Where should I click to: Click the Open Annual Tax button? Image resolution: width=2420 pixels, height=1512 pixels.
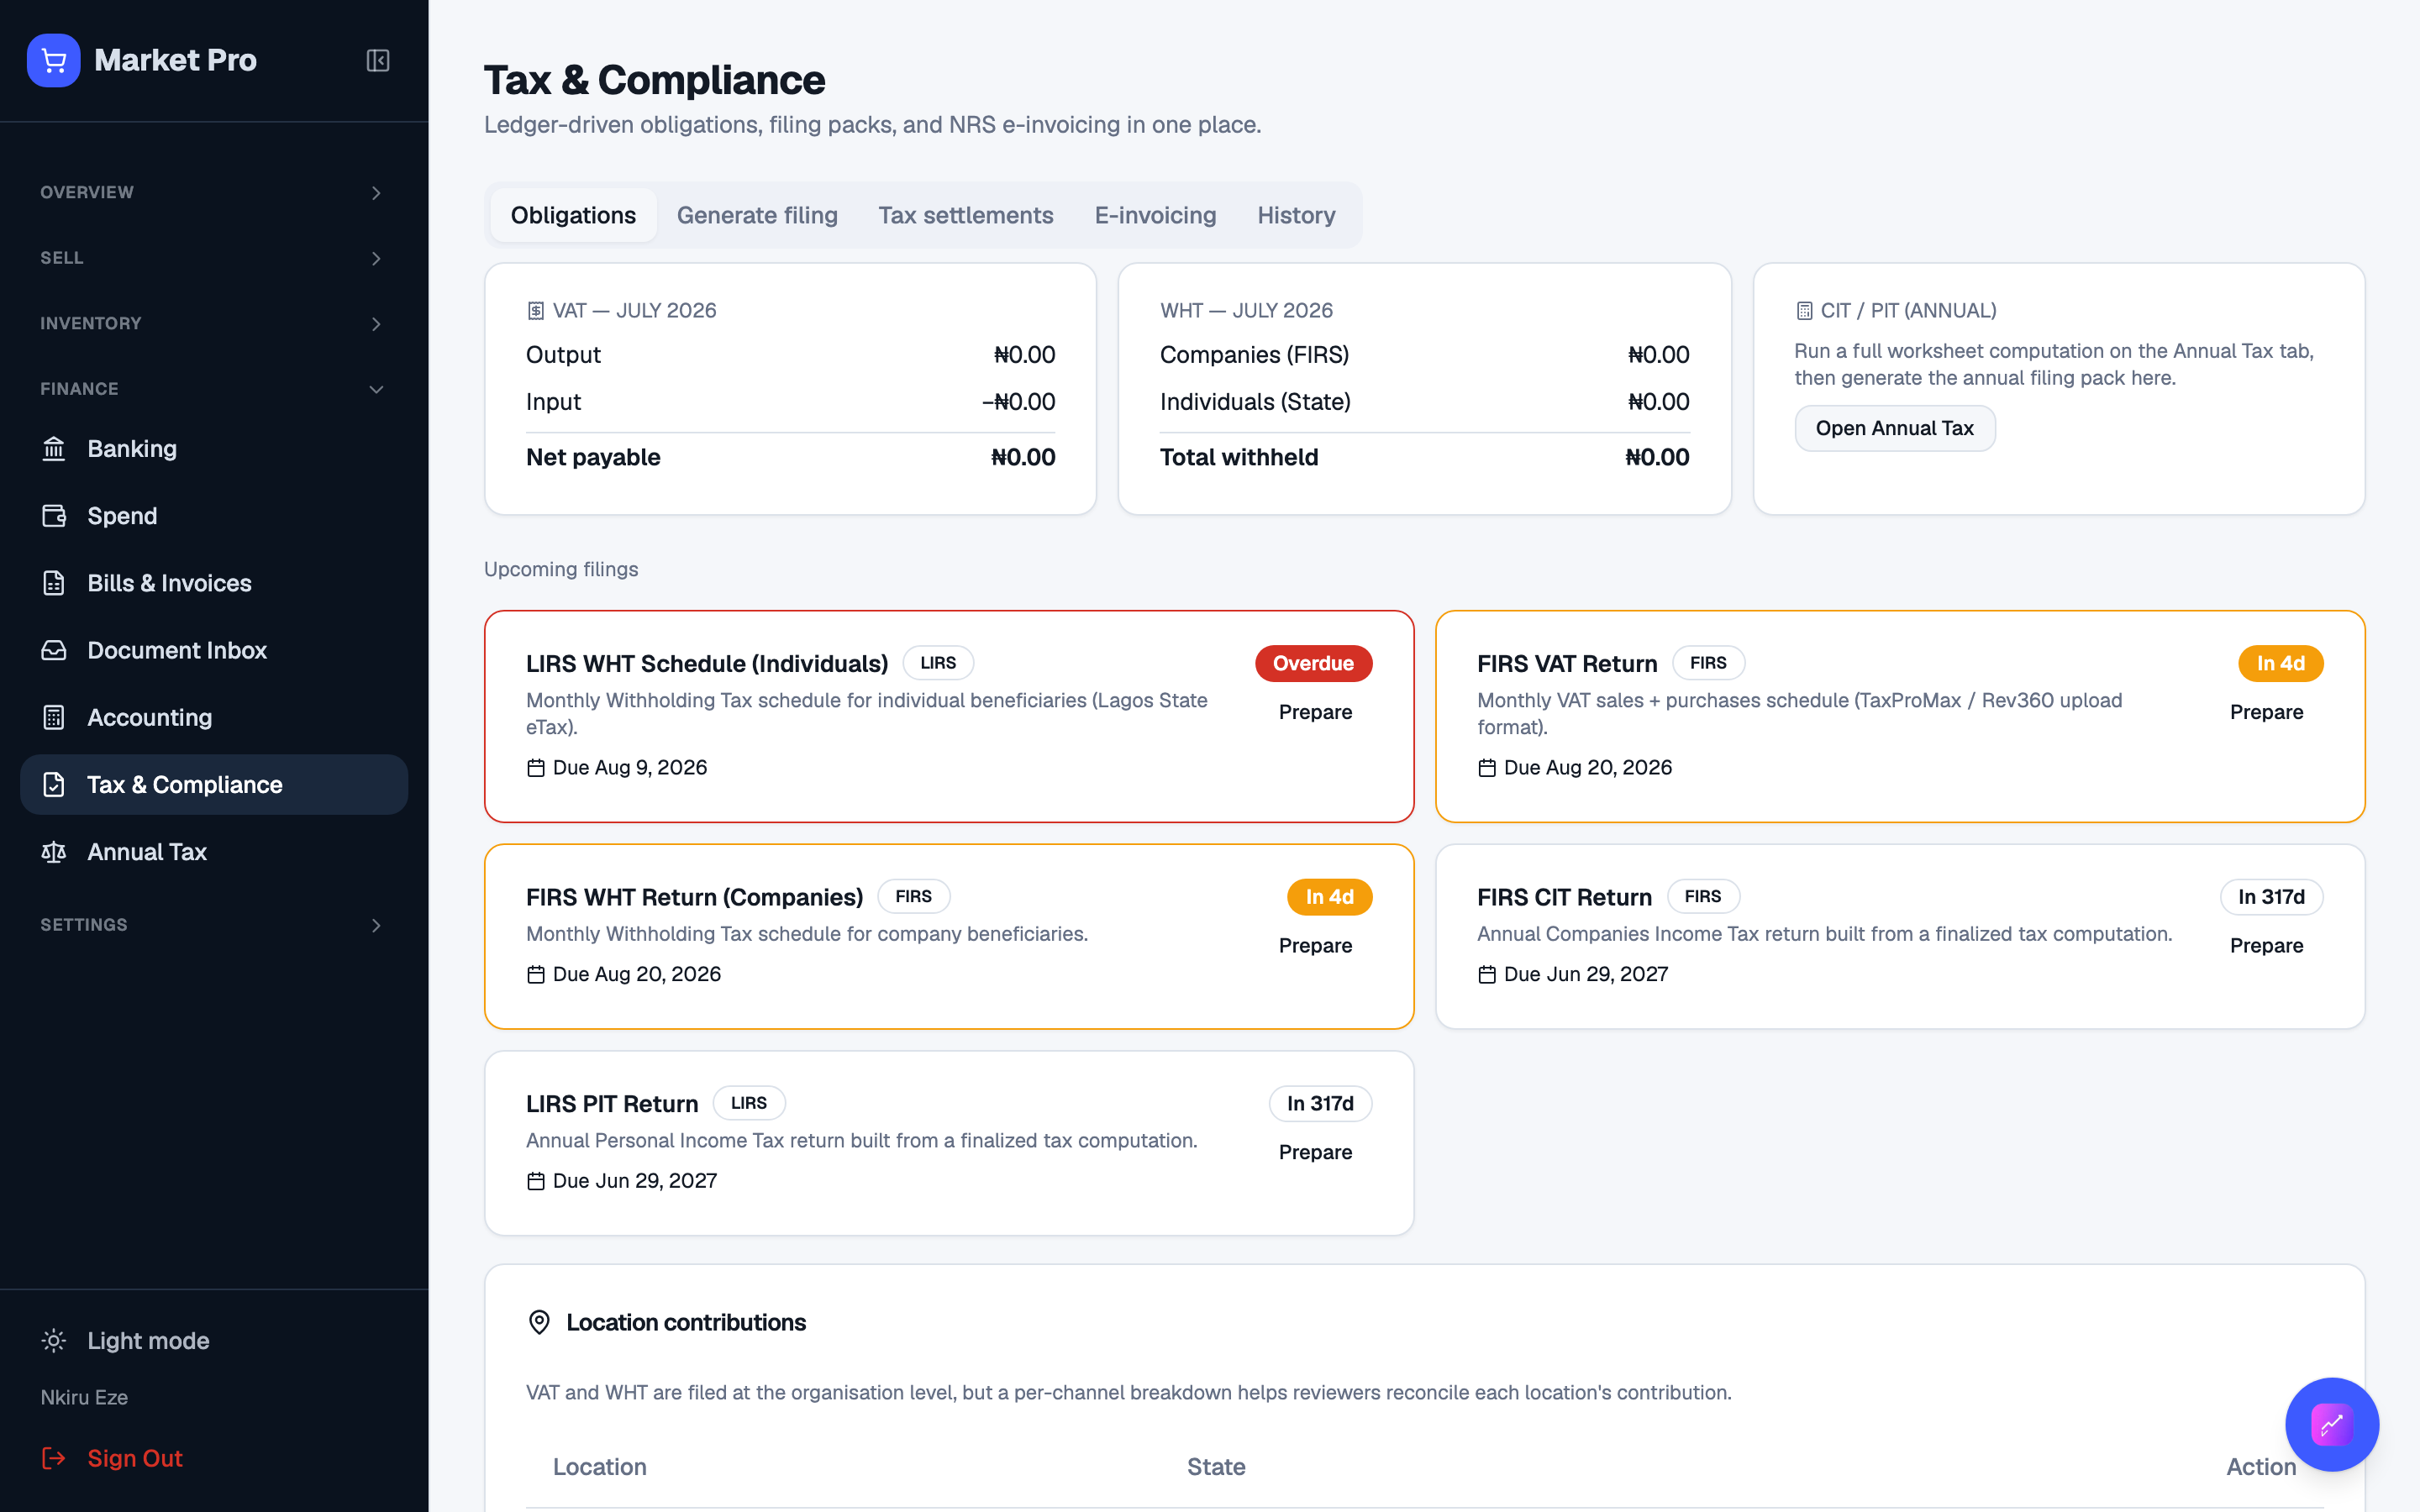[1894, 428]
